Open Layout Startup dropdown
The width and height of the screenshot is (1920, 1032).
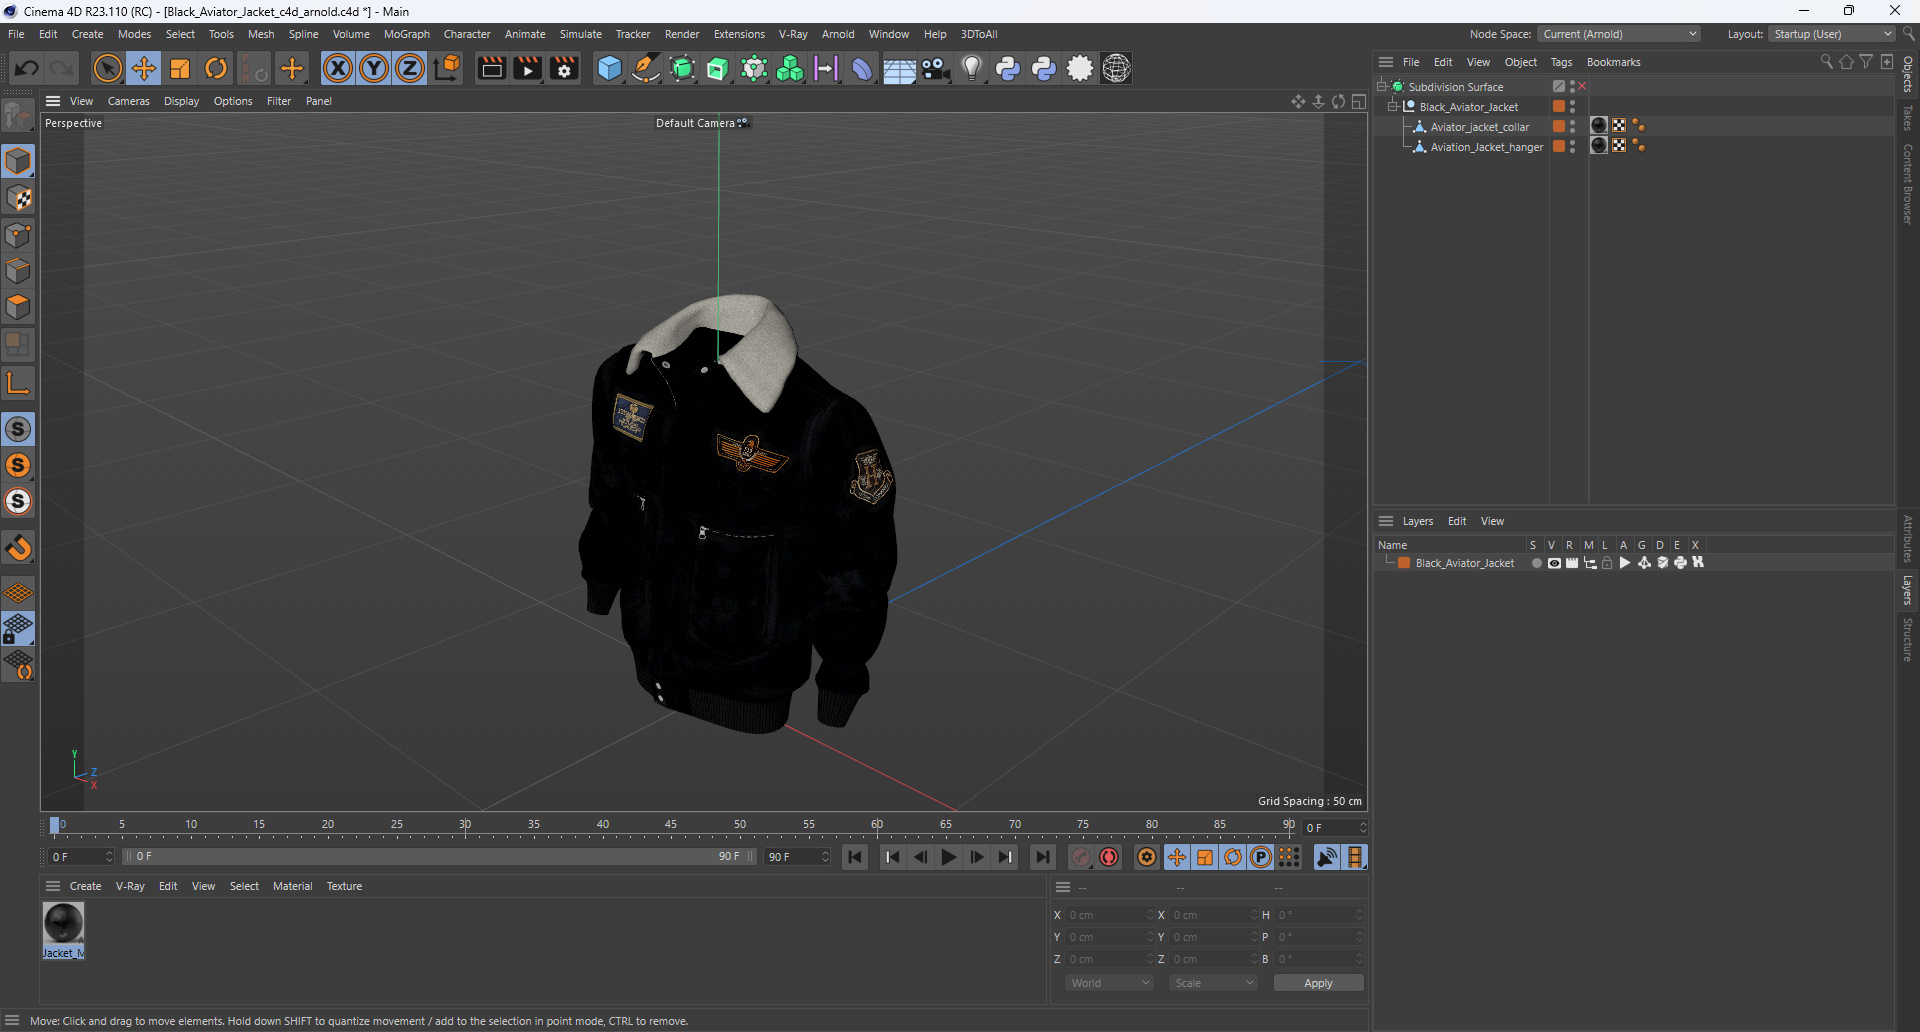pyautogui.click(x=1832, y=34)
